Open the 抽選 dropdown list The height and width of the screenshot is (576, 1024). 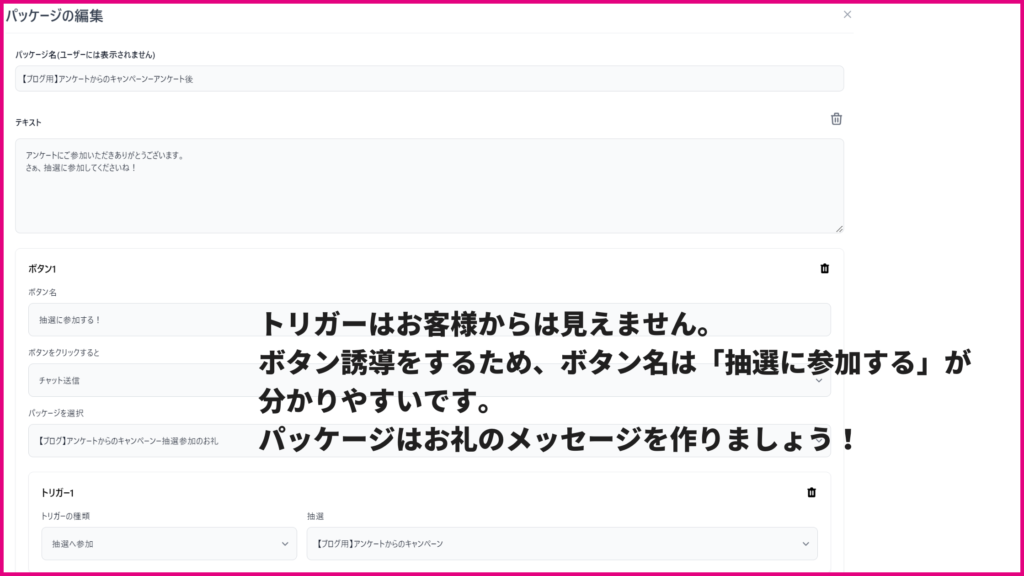point(562,544)
